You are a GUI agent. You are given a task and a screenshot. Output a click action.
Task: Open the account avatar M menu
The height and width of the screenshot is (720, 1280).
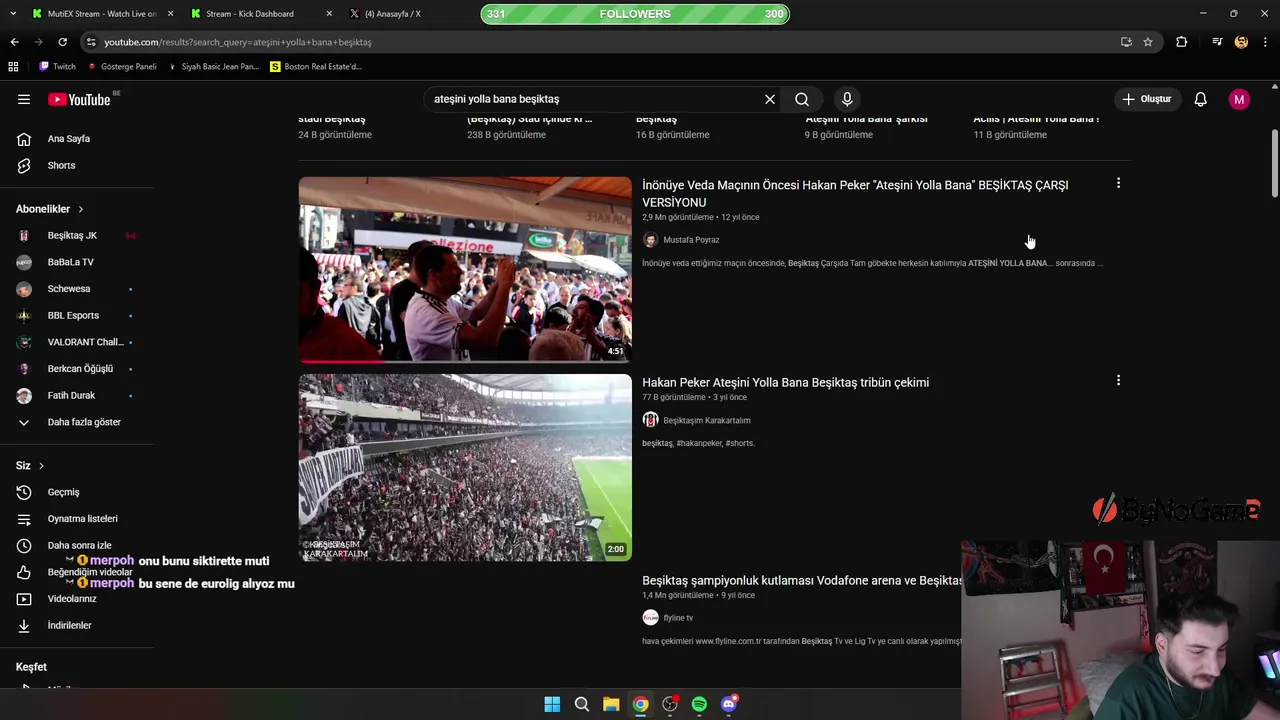coord(1239,99)
